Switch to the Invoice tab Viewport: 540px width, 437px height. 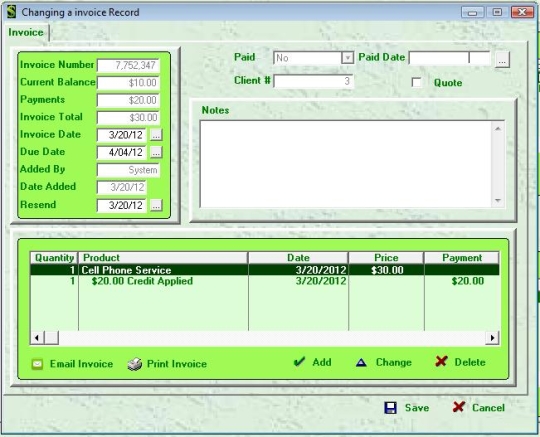26,32
